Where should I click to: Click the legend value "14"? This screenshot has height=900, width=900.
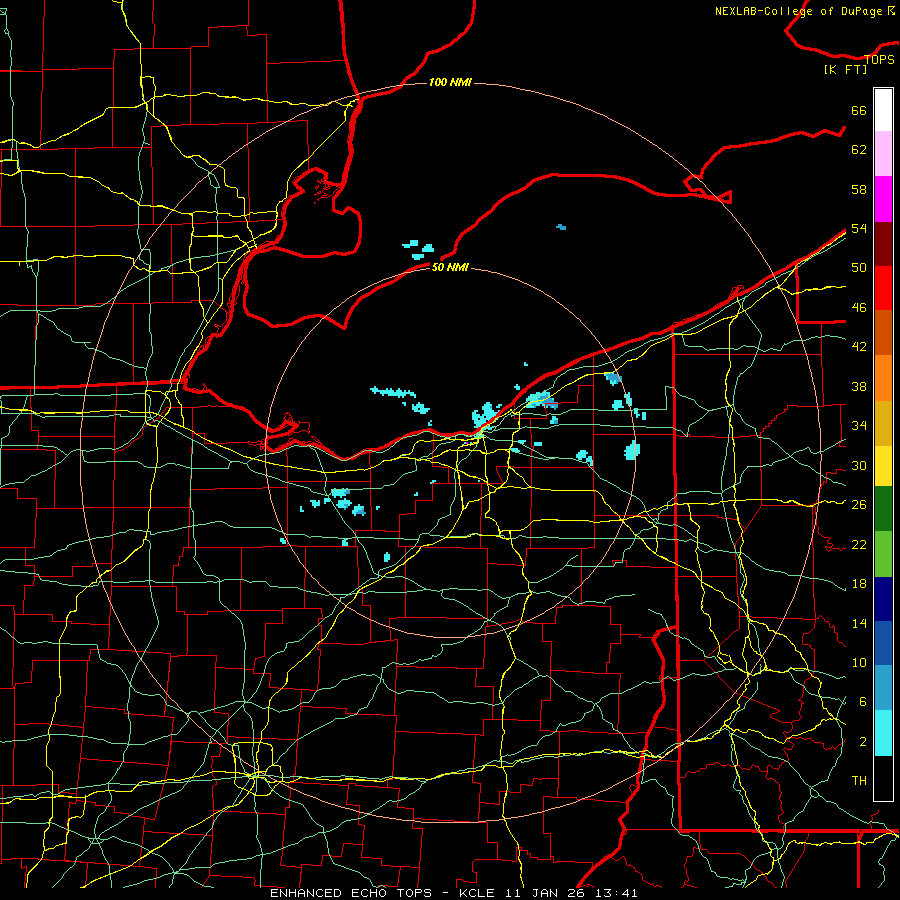859,623
